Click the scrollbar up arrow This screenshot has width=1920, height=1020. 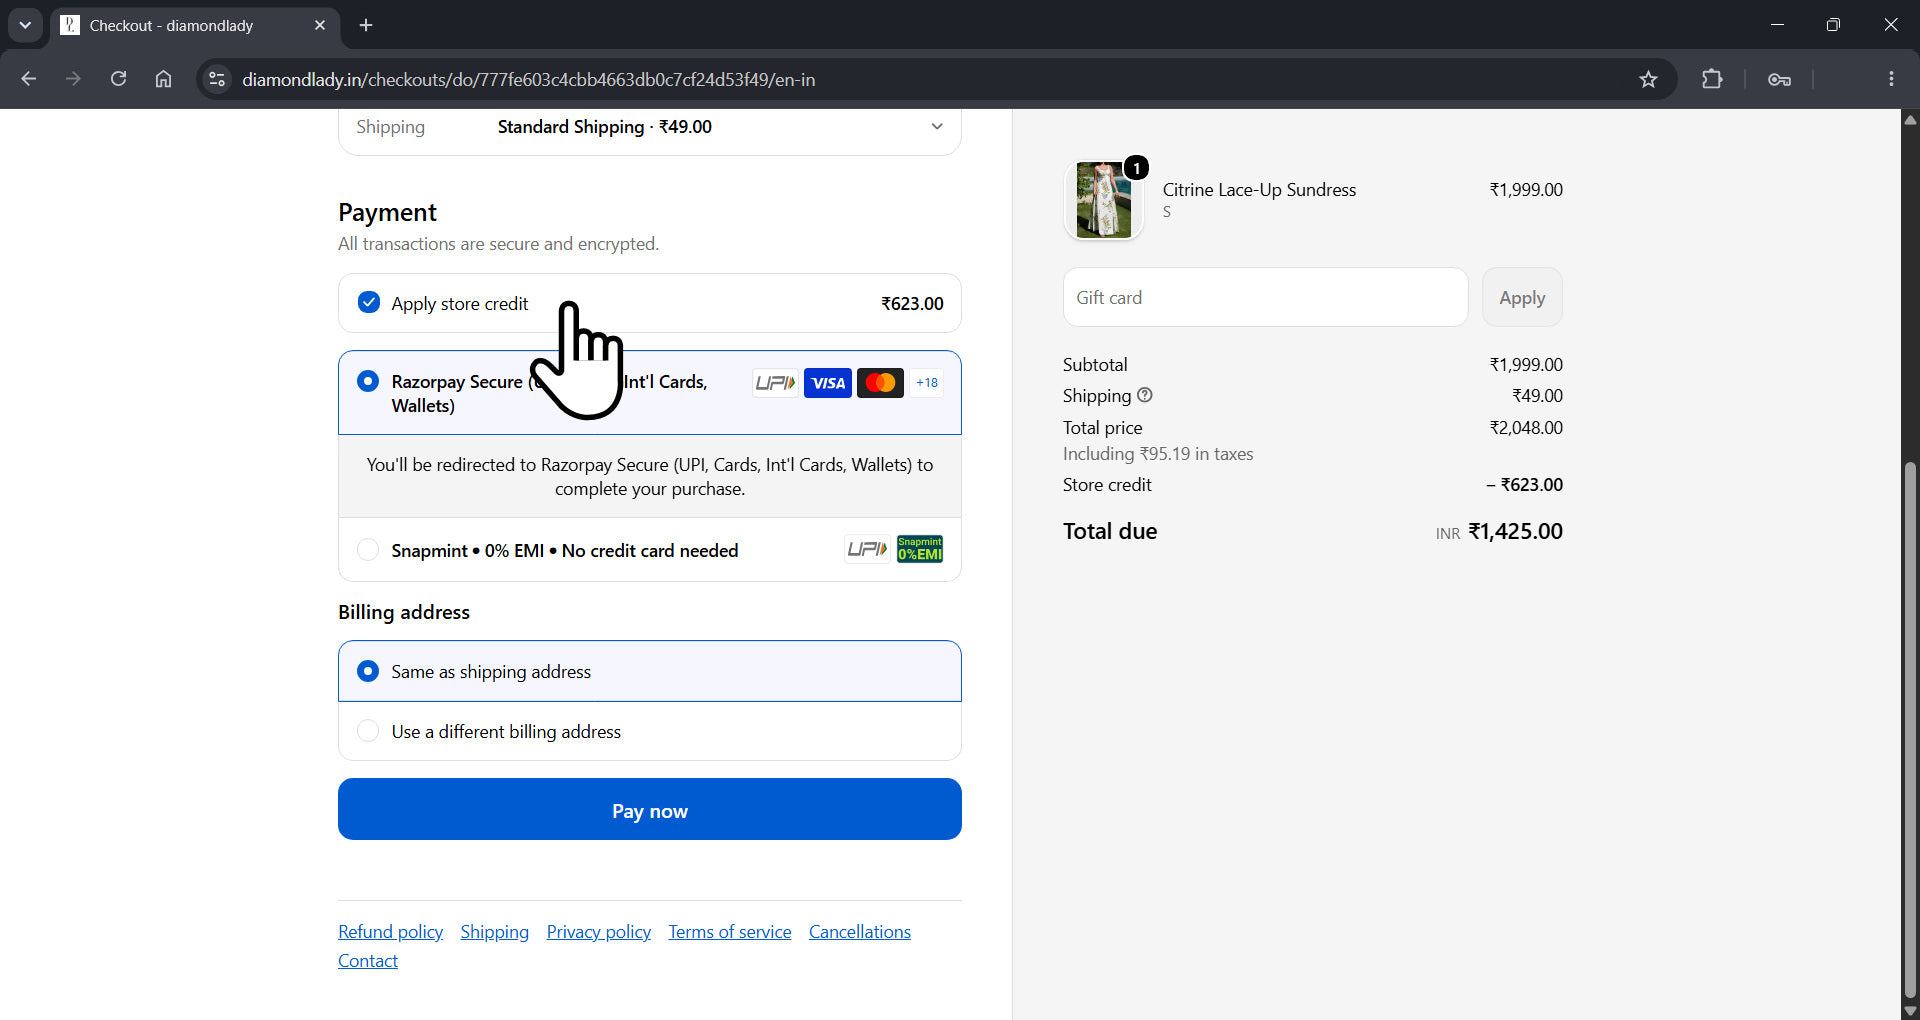pyautogui.click(x=1909, y=119)
